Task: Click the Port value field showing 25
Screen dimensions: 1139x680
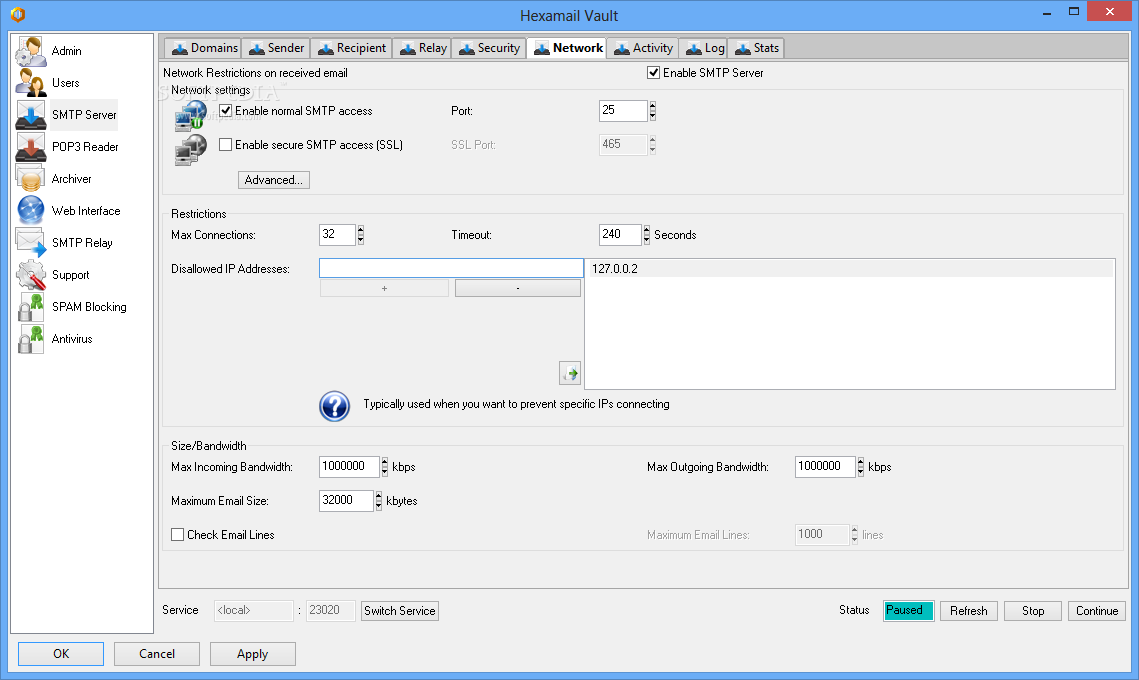Action: [x=623, y=110]
